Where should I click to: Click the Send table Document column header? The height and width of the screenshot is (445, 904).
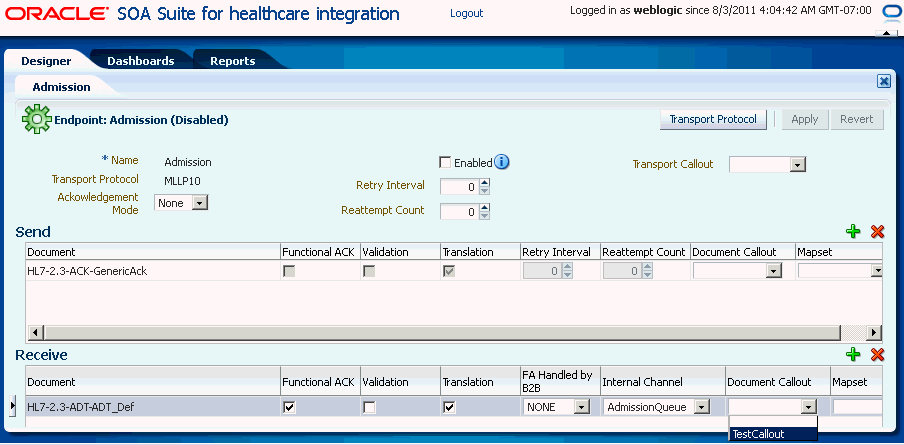point(153,252)
